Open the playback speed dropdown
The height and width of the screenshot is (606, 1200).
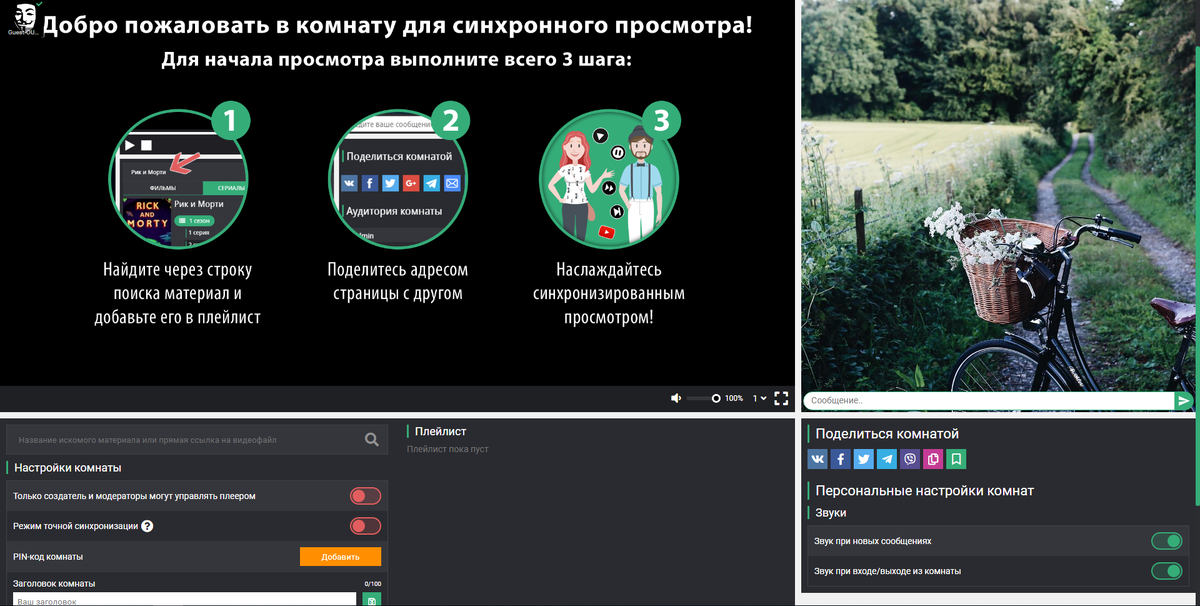click(760, 398)
